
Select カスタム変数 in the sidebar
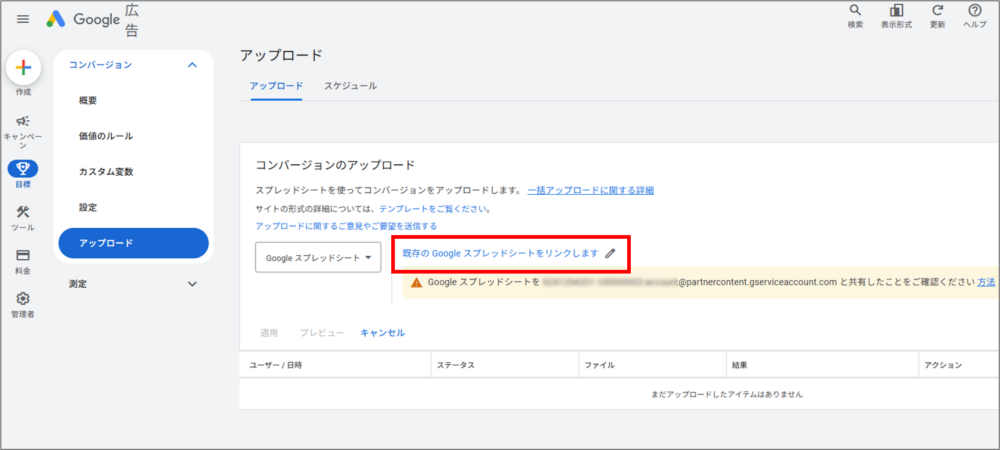pyautogui.click(x=106, y=172)
